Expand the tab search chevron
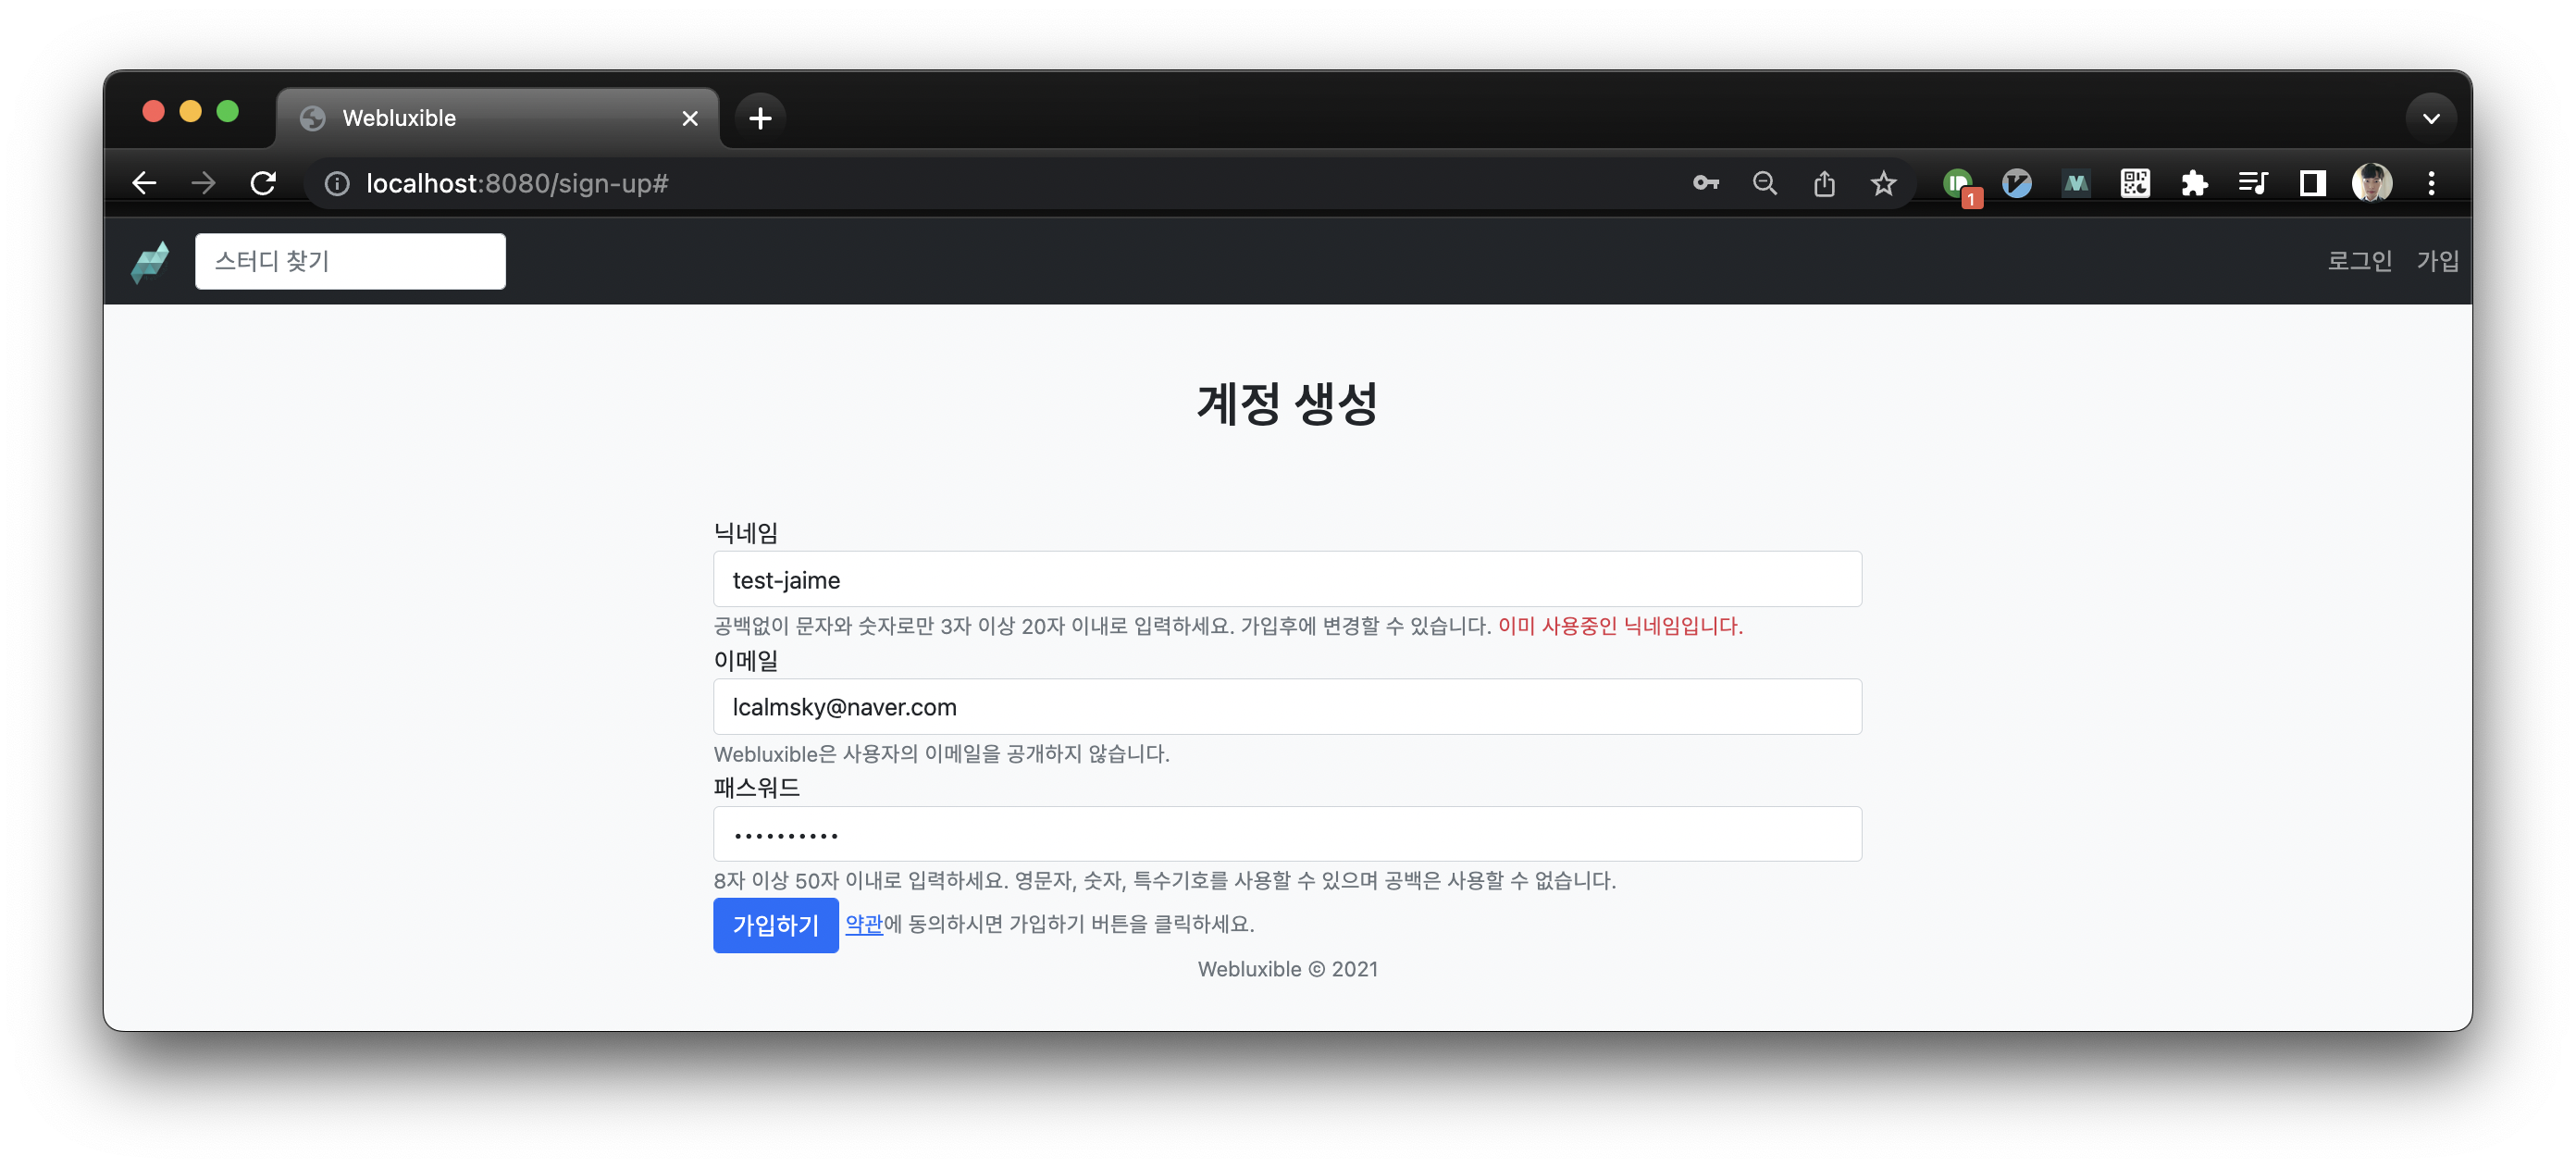Image resolution: width=2576 pixels, height=1168 pixels. (x=2431, y=118)
